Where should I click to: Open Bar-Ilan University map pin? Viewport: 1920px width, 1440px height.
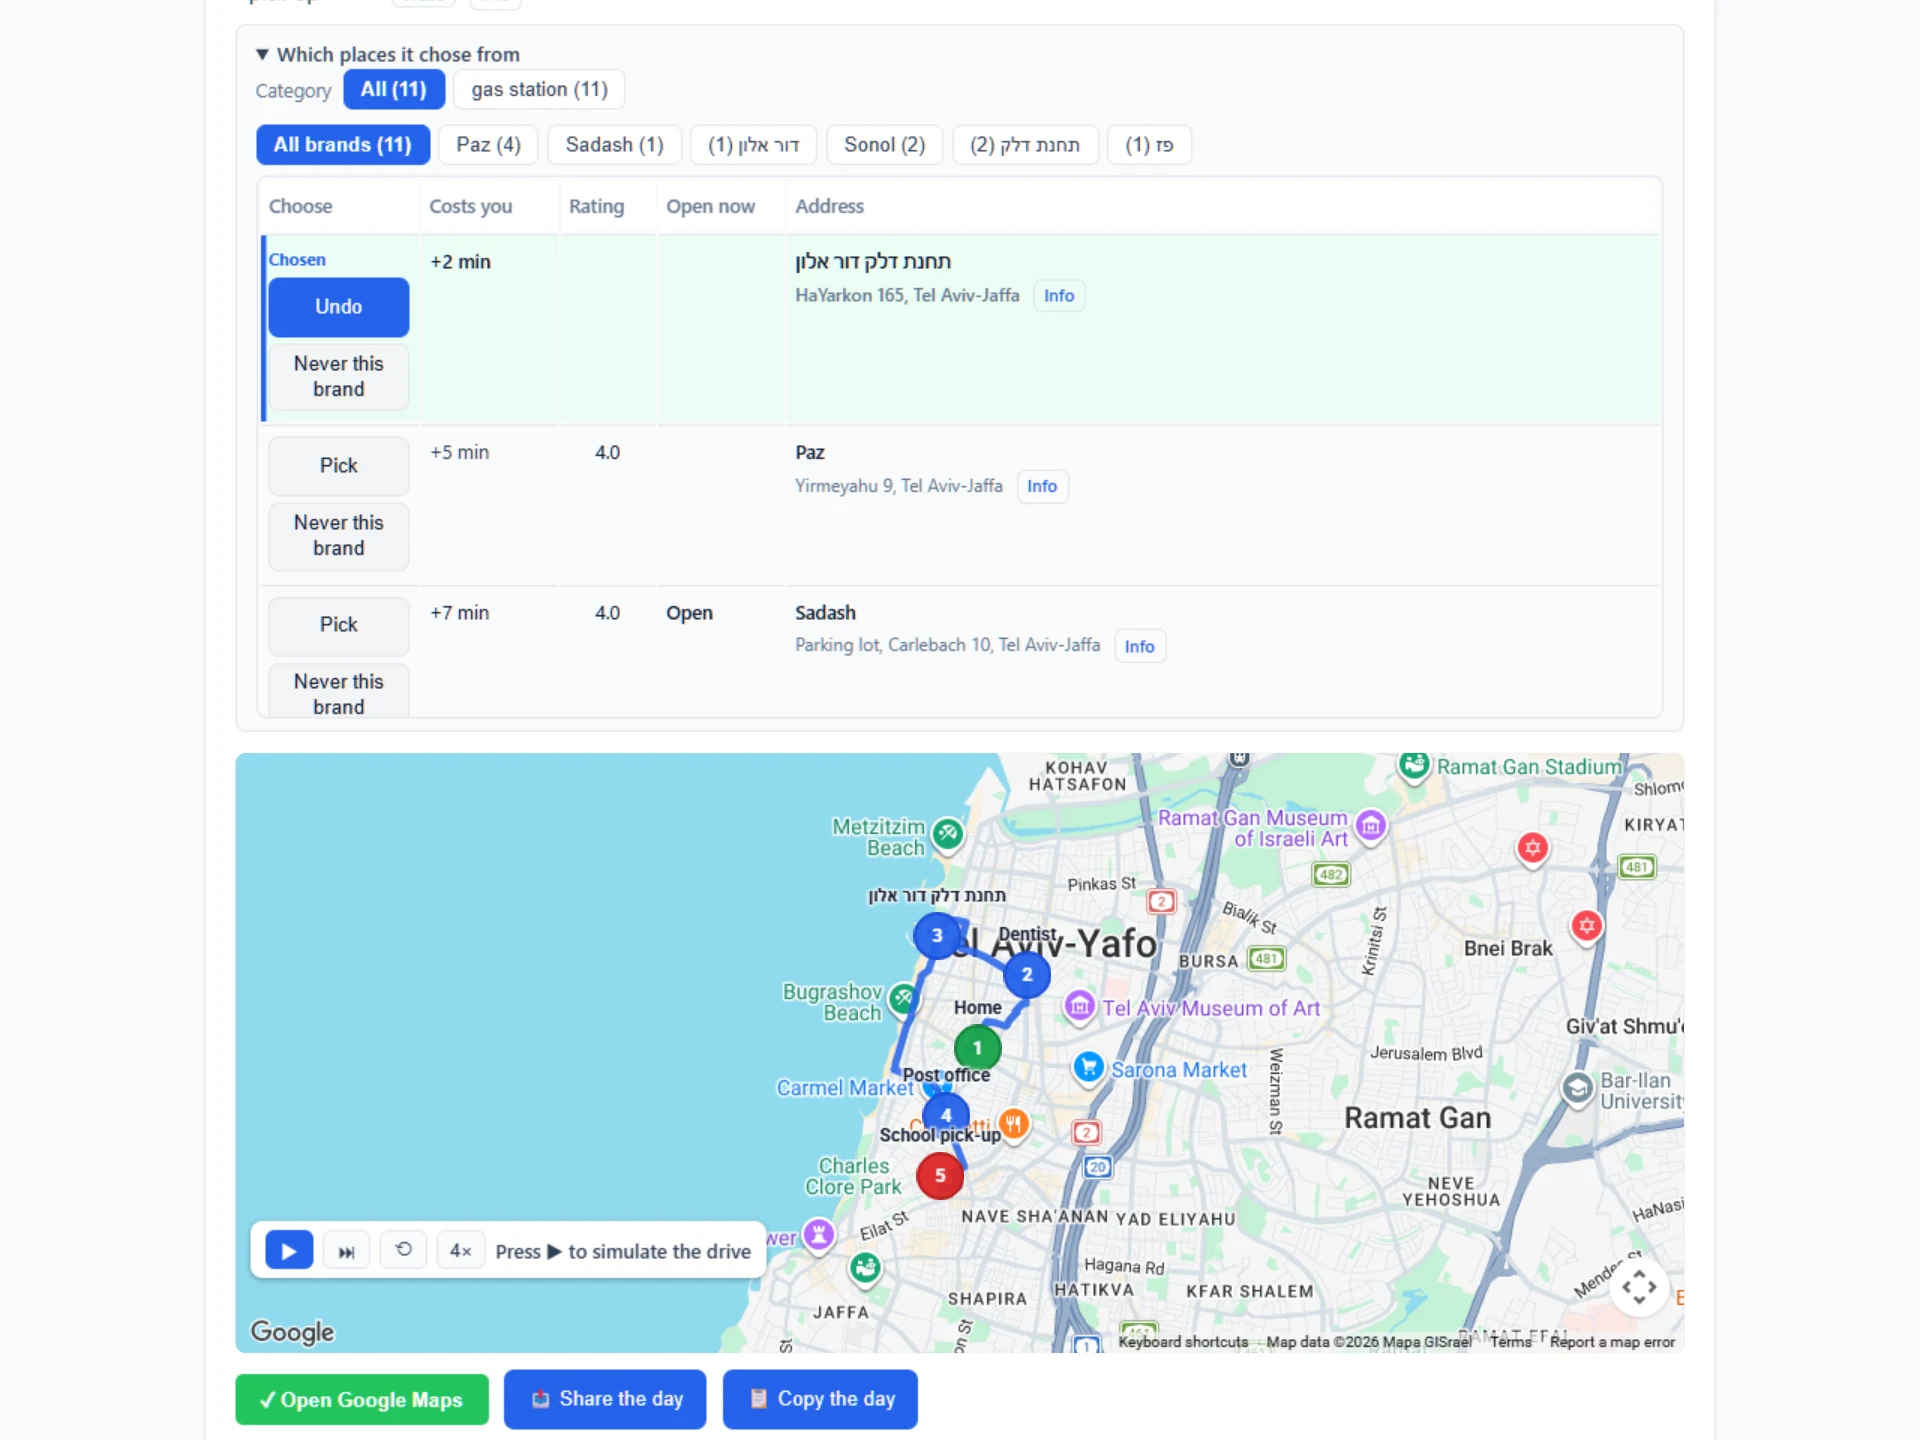(x=1577, y=1090)
